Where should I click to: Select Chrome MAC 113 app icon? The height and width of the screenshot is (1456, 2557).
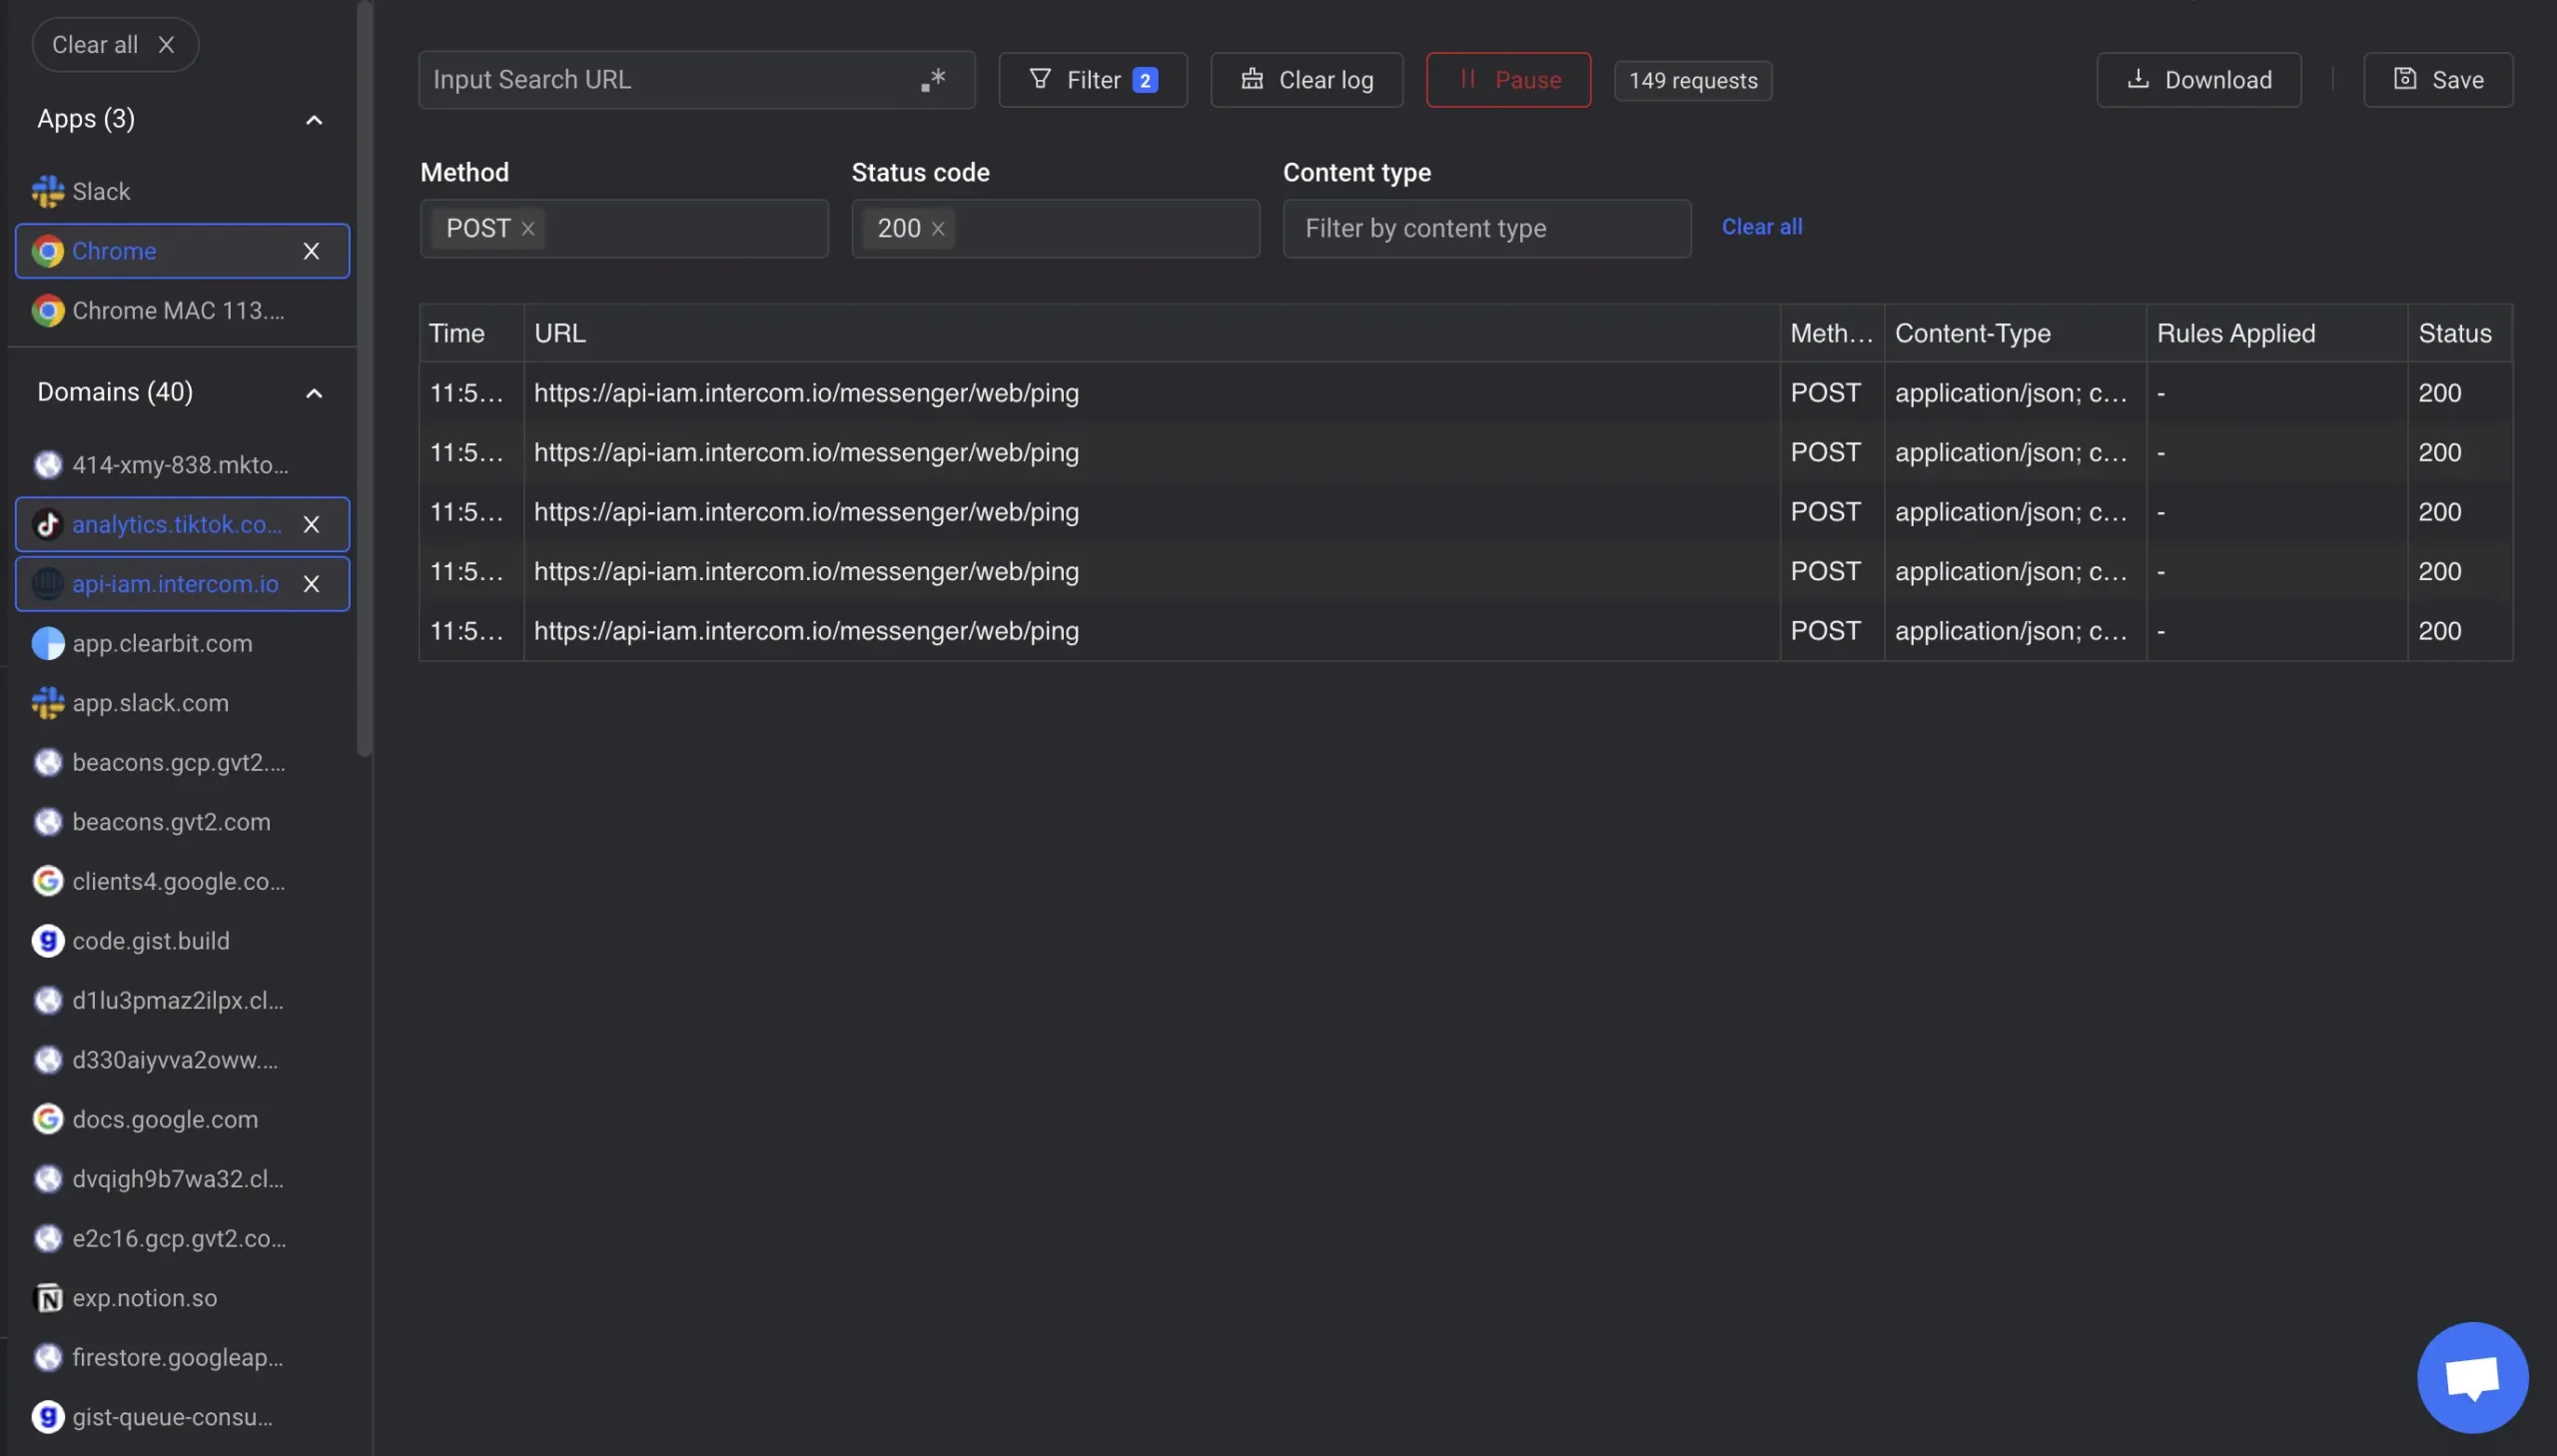coord(48,311)
